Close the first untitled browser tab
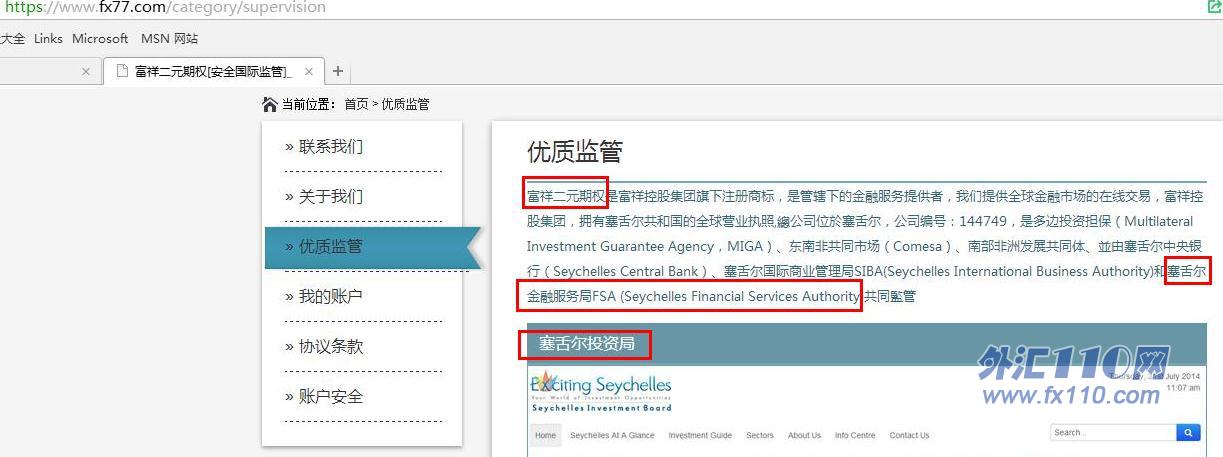The image size is (1223, 457). point(85,71)
